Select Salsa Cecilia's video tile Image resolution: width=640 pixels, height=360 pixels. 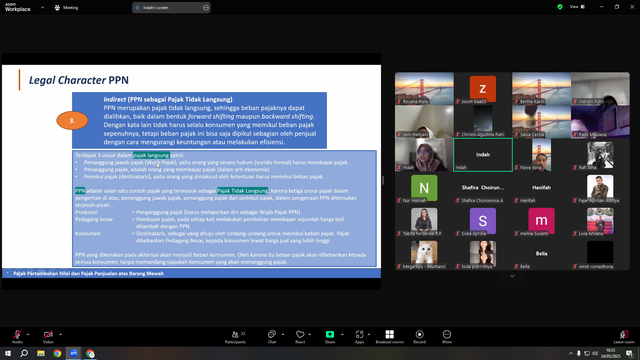pyautogui.click(x=541, y=122)
